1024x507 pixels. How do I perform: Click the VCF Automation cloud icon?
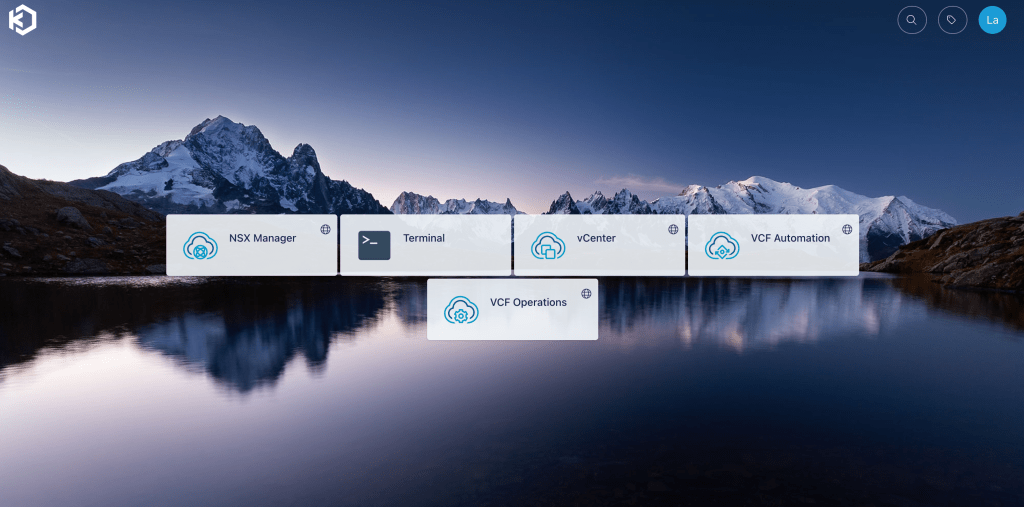point(722,246)
